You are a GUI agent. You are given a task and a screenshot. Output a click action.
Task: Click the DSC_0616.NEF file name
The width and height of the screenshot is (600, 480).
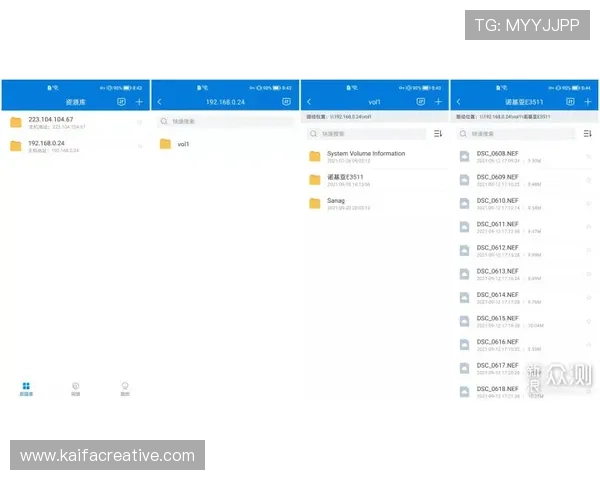pyautogui.click(x=497, y=342)
